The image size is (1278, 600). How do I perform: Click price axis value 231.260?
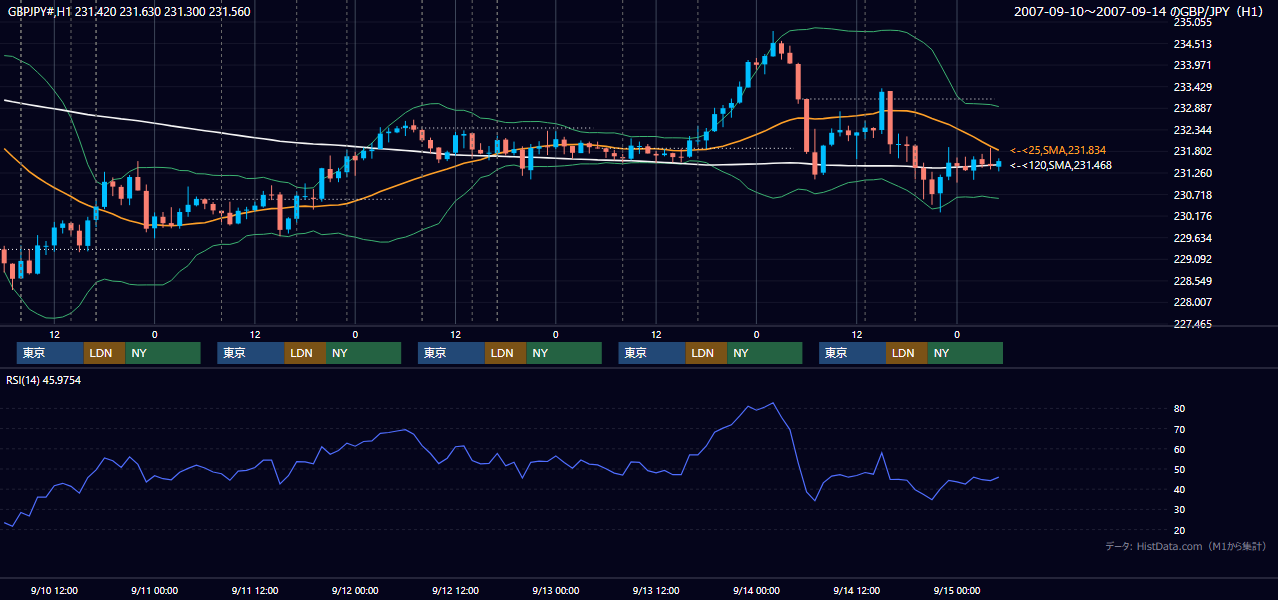point(1192,173)
